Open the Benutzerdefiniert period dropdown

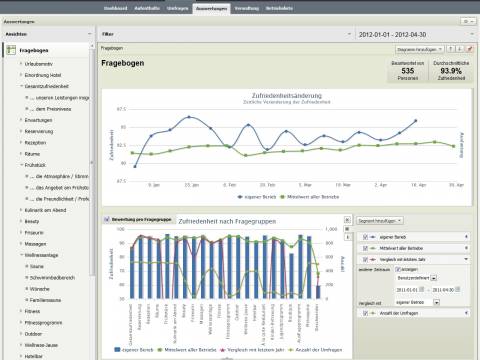click(x=433, y=278)
